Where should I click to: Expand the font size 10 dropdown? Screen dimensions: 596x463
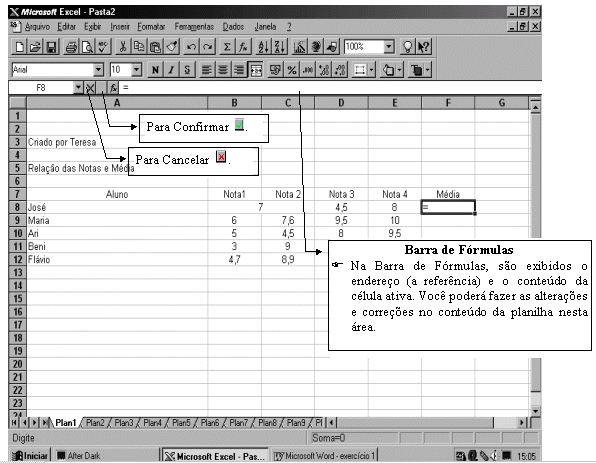136,70
